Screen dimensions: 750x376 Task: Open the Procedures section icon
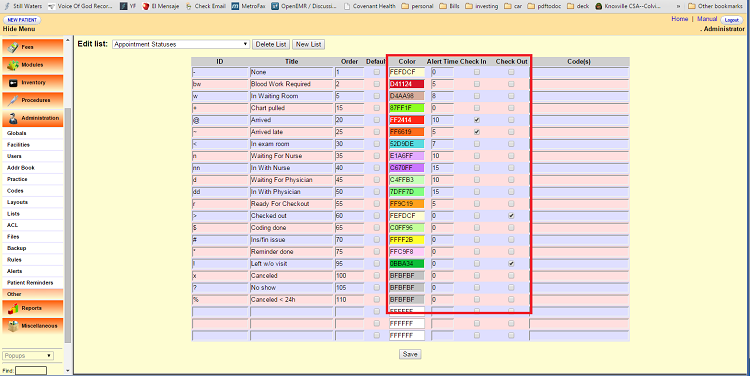coord(13,100)
